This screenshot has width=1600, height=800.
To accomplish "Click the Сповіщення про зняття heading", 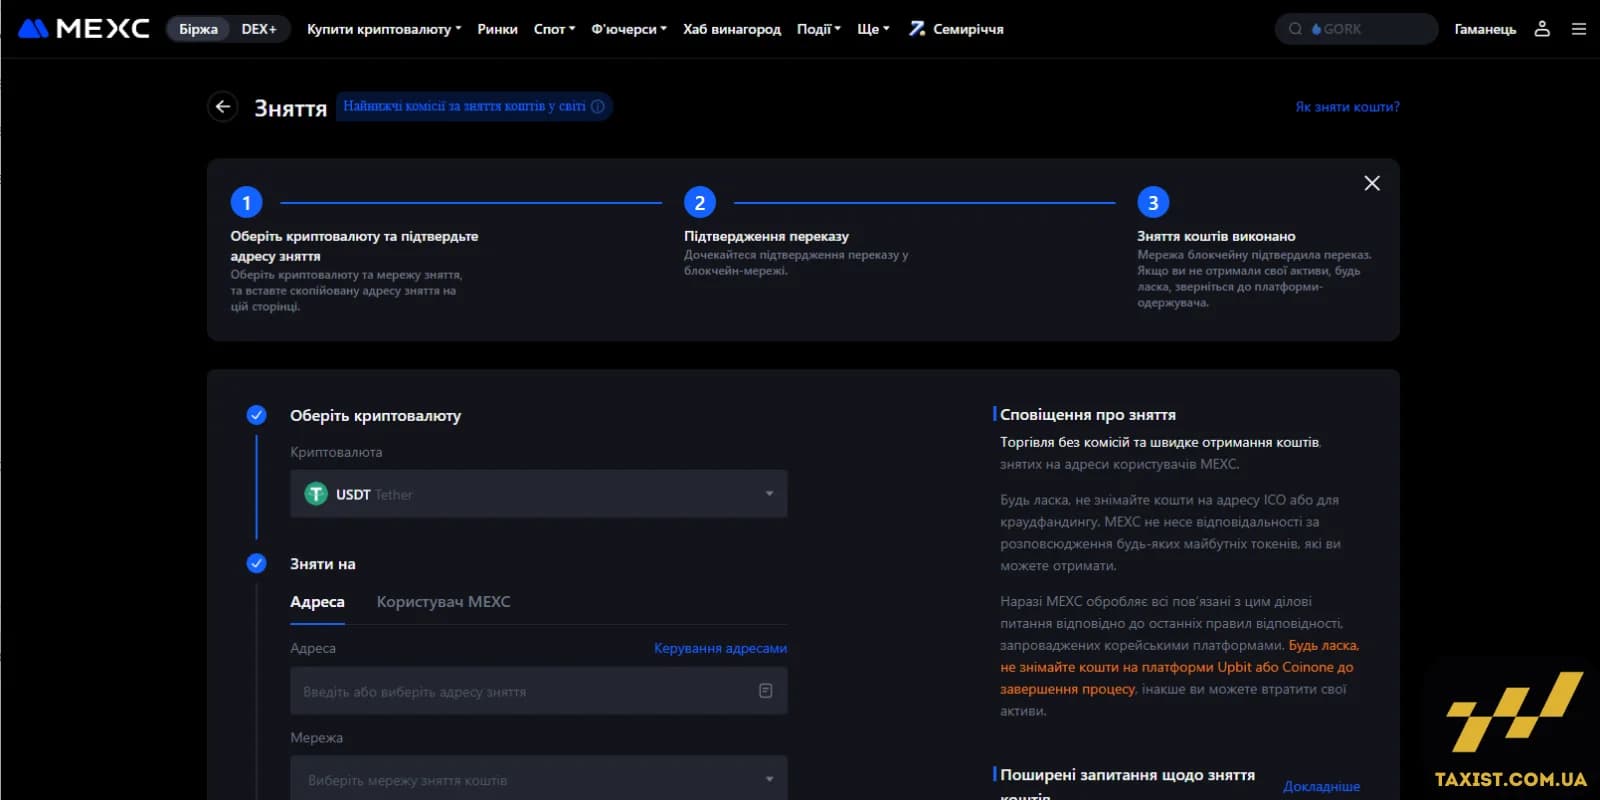I will point(1088,414).
